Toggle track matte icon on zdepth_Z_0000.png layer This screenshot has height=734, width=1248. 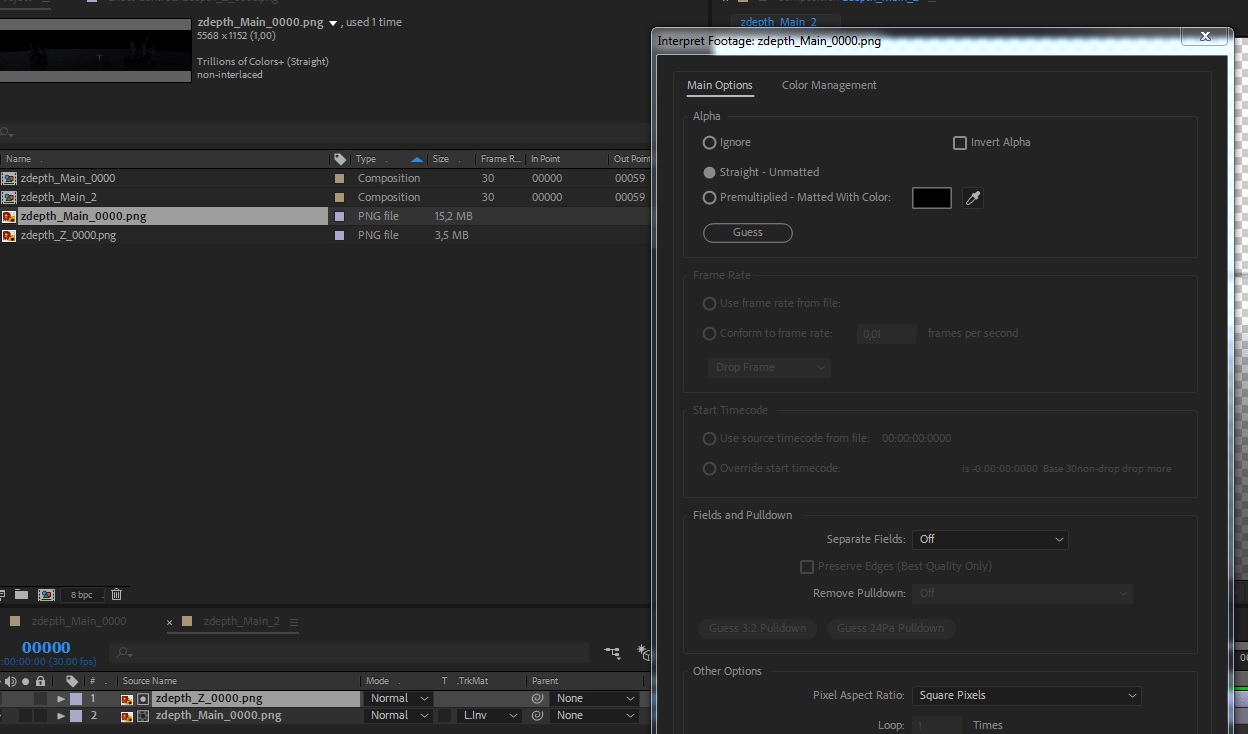(143, 698)
